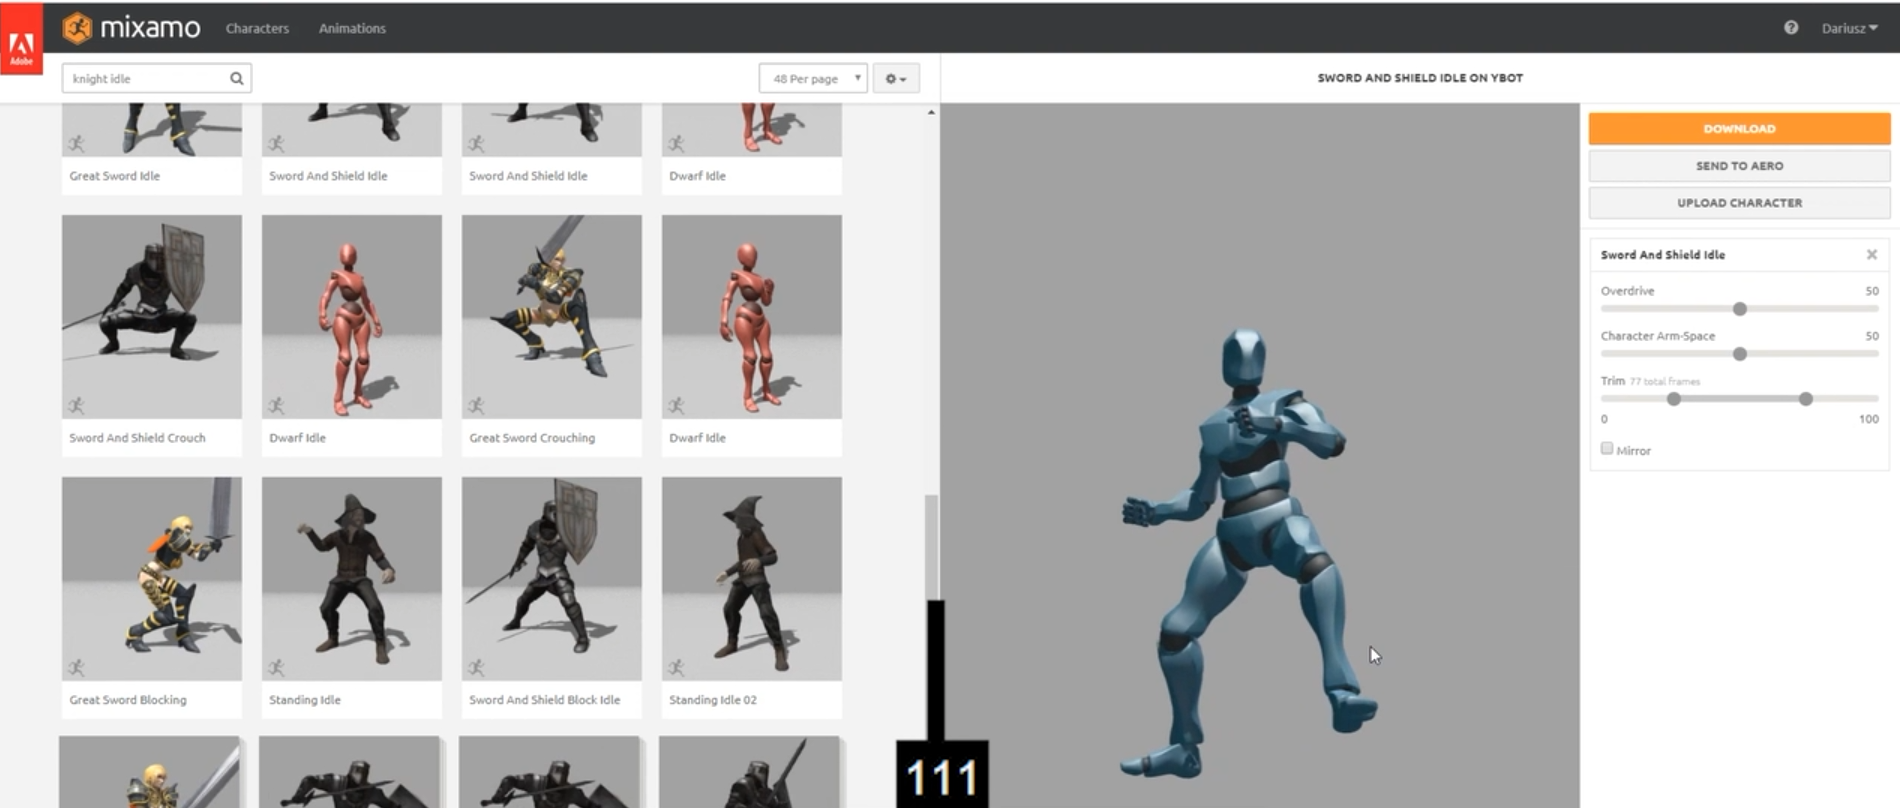The width and height of the screenshot is (1900, 808).
Task: Click the Trim end slider handle
Action: click(1806, 399)
